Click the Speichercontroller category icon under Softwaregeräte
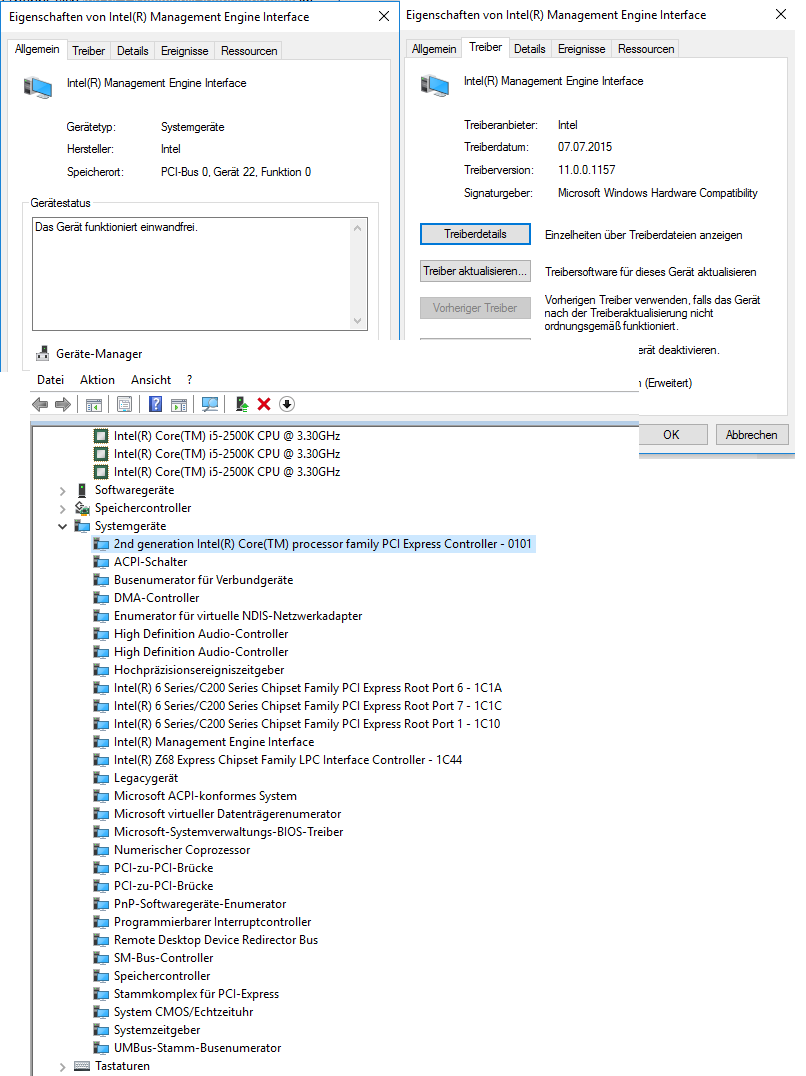The width and height of the screenshot is (806, 1076). 82,508
